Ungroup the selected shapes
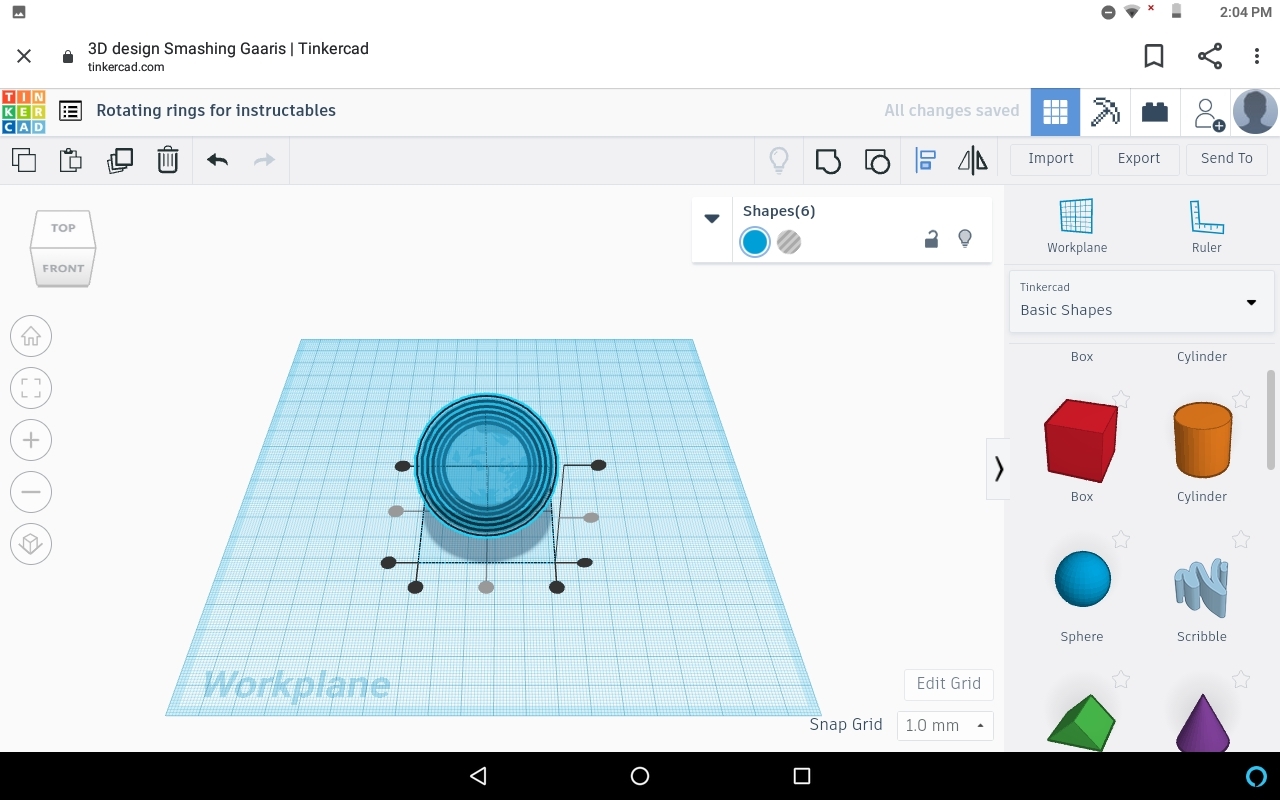This screenshot has width=1280, height=800. click(x=877, y=160)
